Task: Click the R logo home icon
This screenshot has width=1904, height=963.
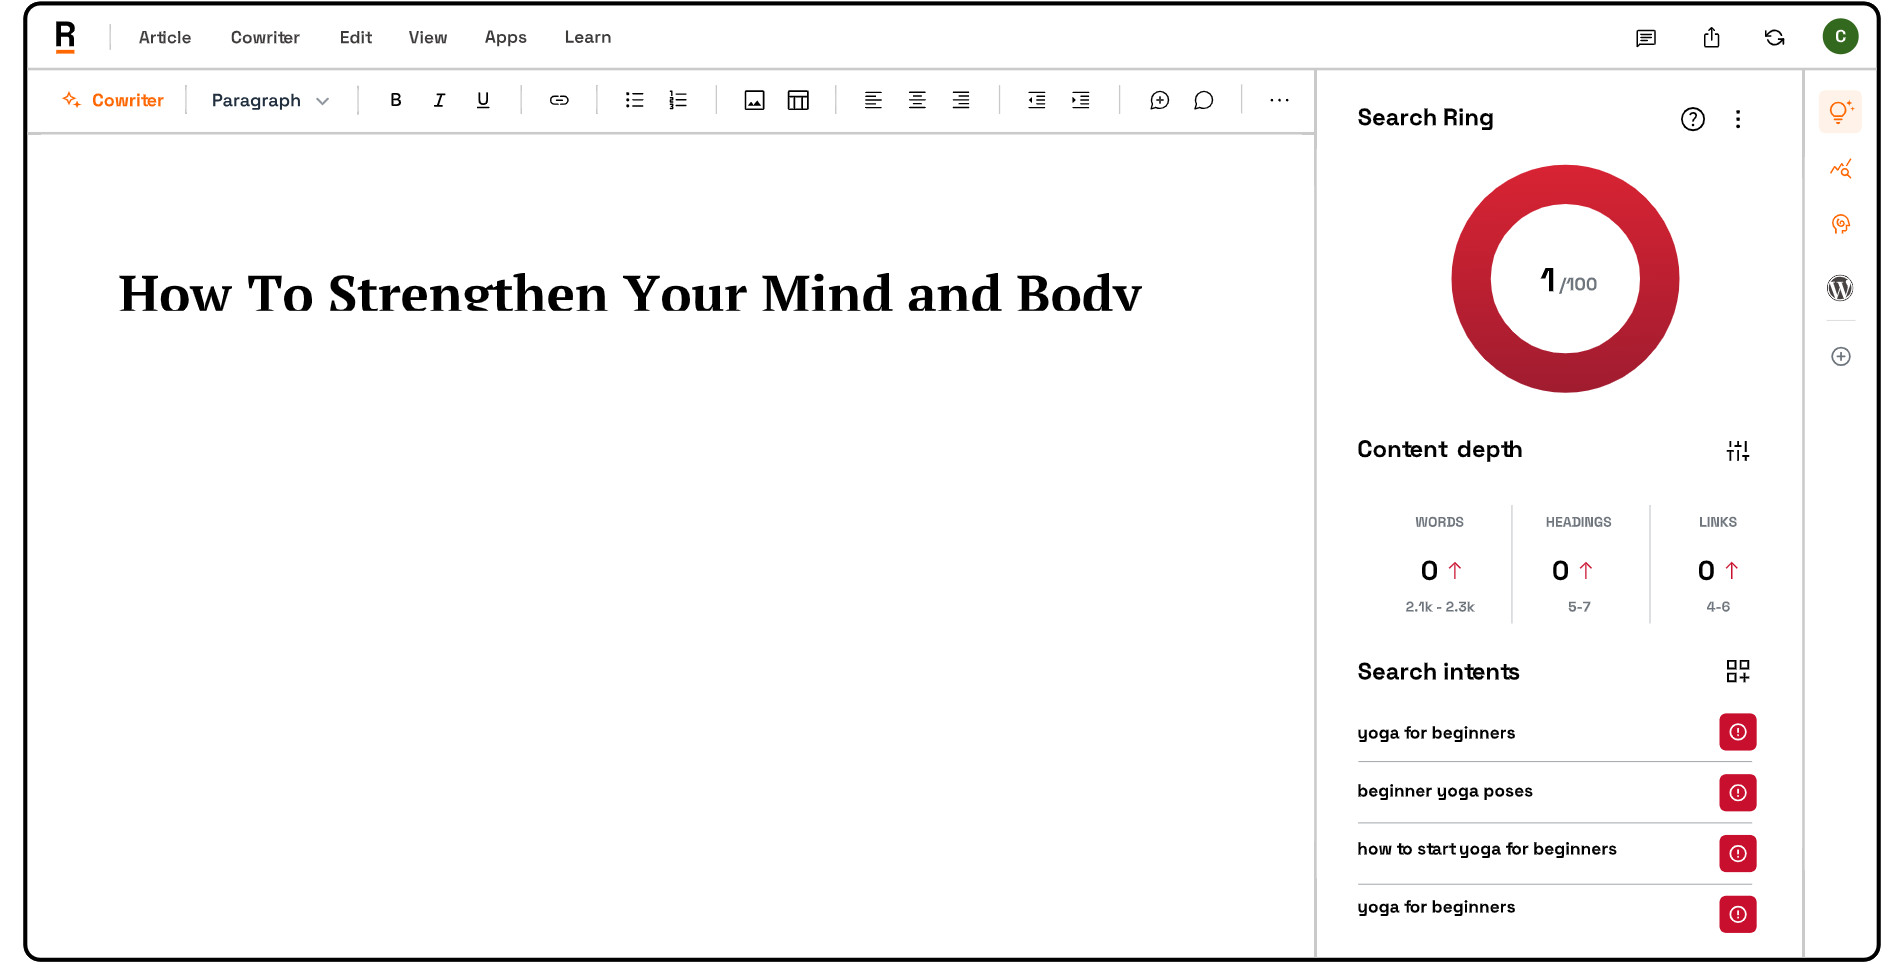Action: (65, 37)
